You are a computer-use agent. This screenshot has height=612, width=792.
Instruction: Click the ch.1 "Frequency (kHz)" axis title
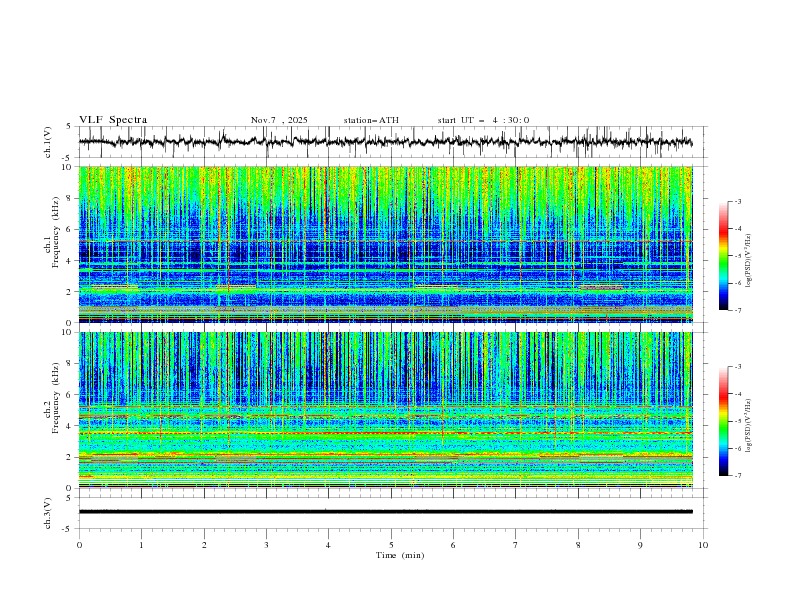(x=56, y=230)
